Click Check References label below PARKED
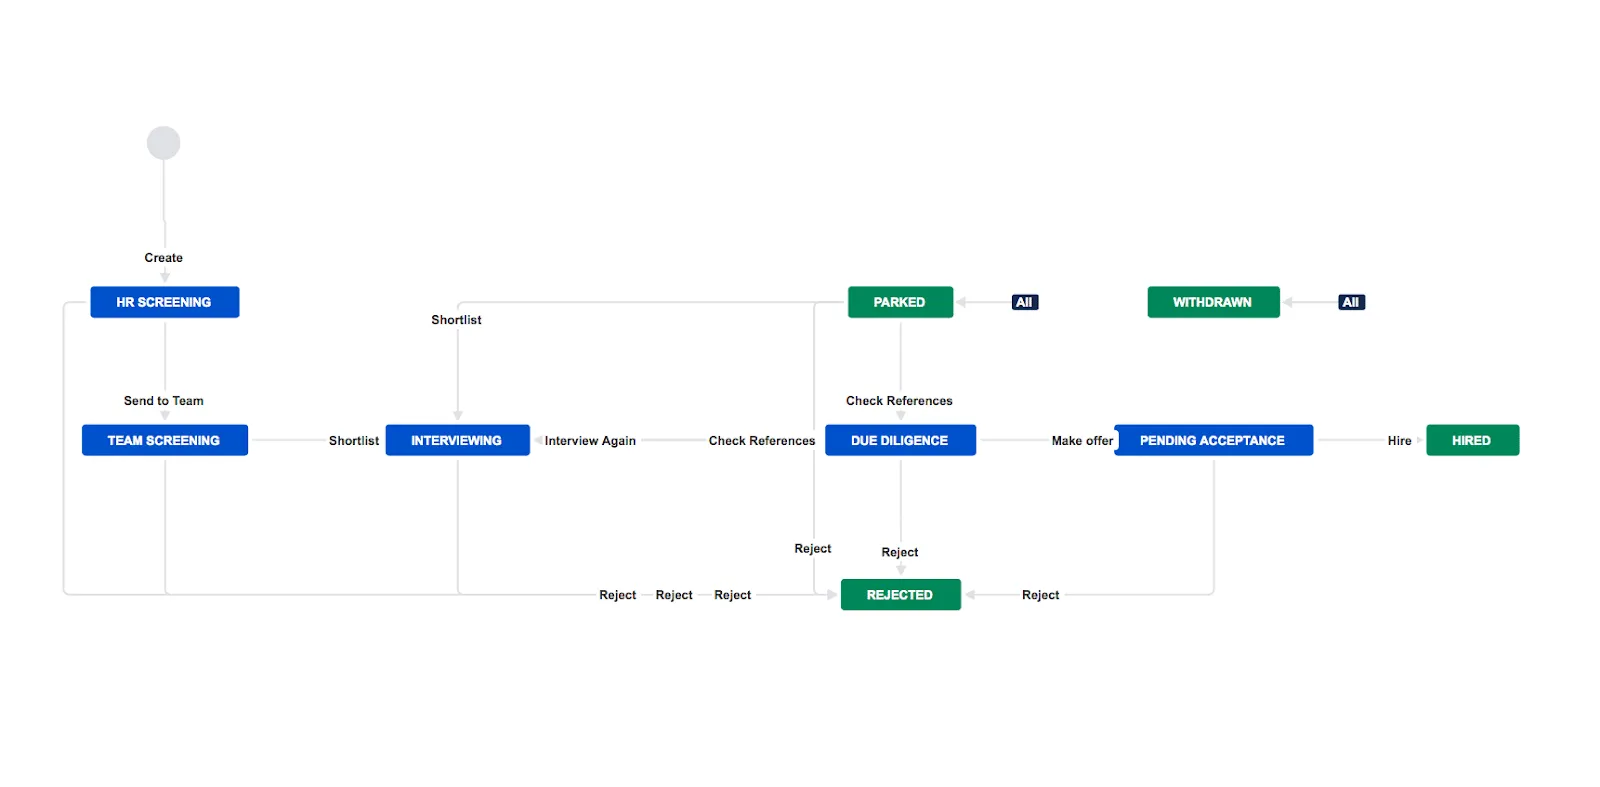The image size is (1600, 787). pyautogui.click(x=899, y=401)
